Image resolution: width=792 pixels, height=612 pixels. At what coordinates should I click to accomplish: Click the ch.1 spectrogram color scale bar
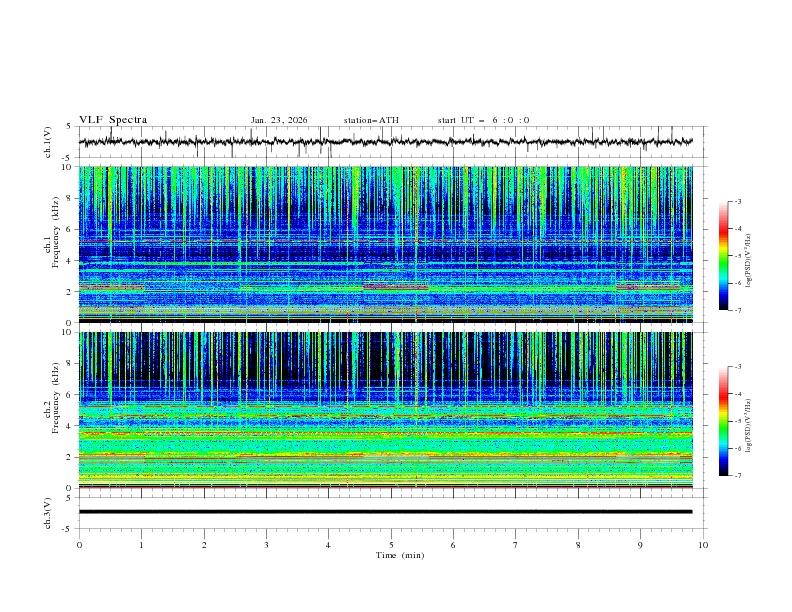point(723,256)
